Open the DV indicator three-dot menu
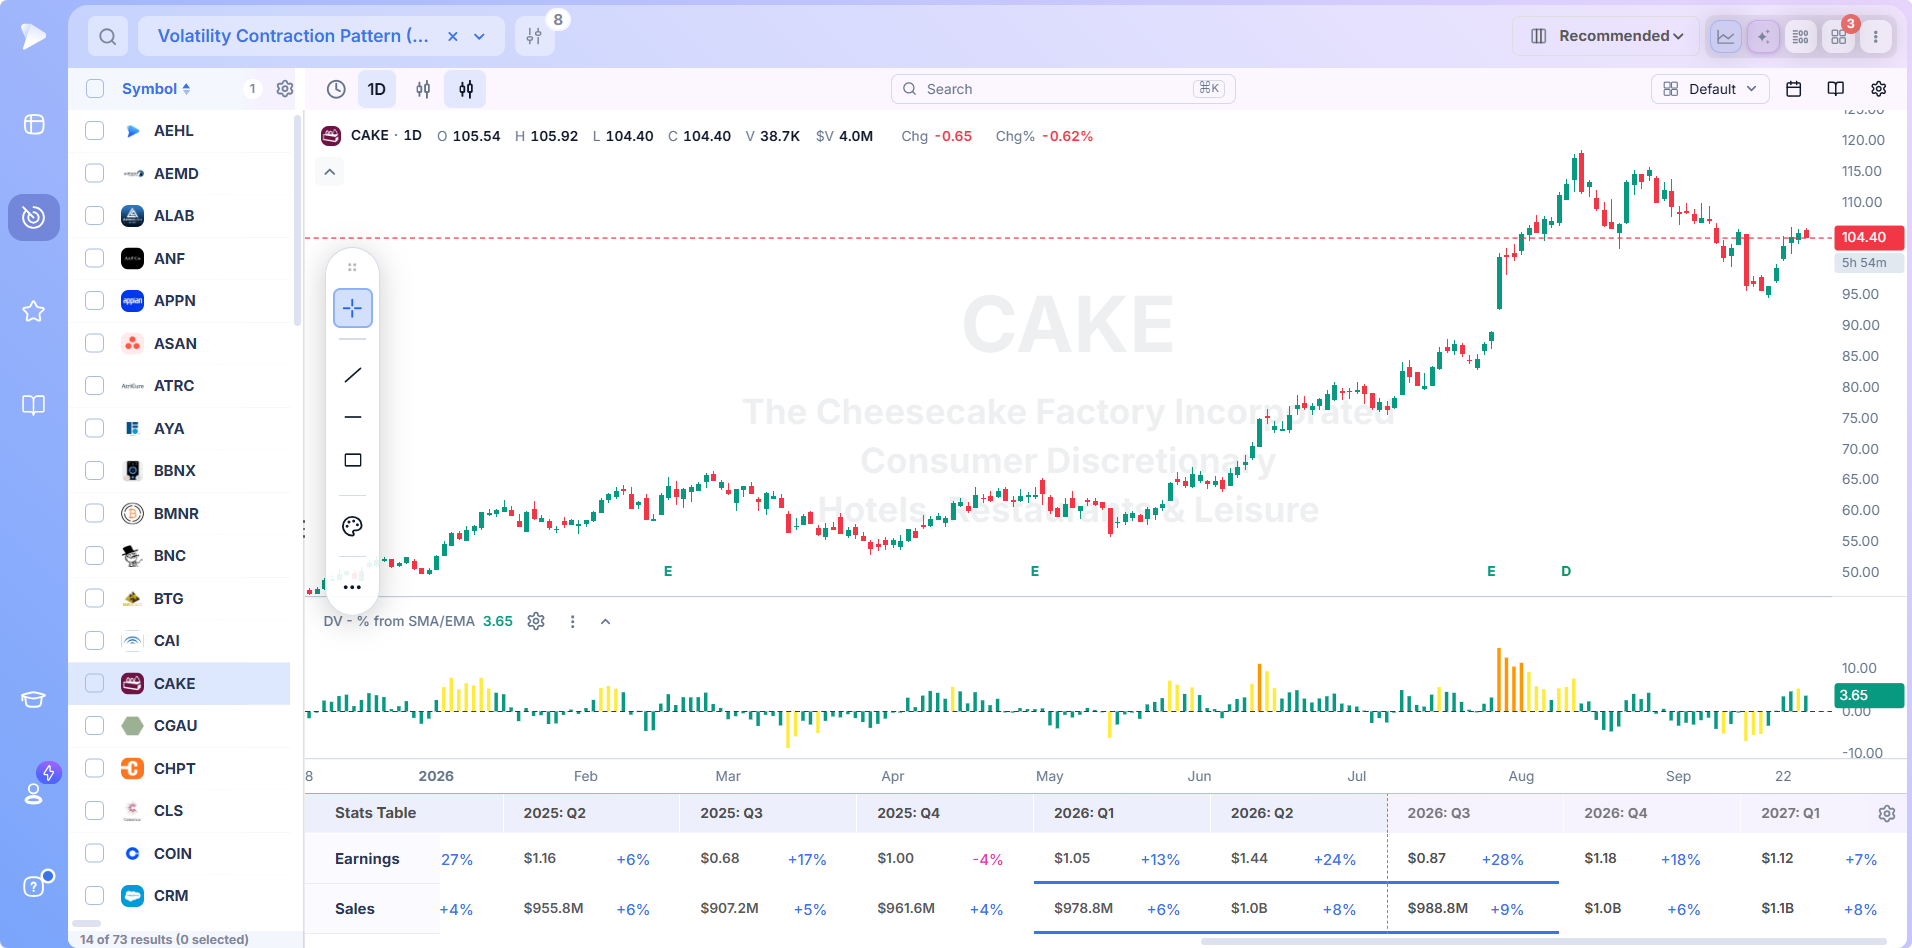Image resolution: width=1912 pixels, height=948 pixels. (x=572, y=621)
